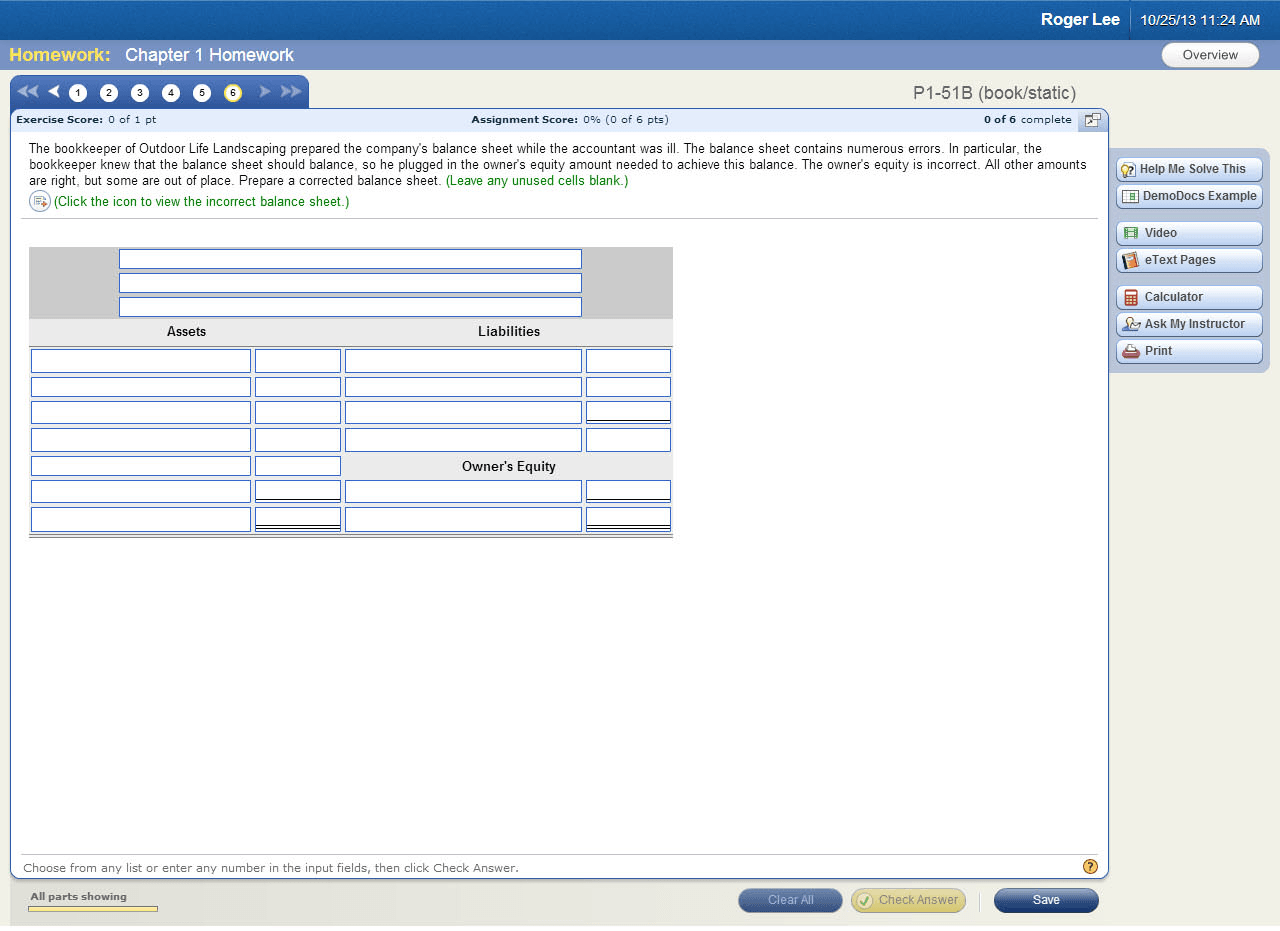
Task: Open the Video help resource
Action: (1188, 232)
